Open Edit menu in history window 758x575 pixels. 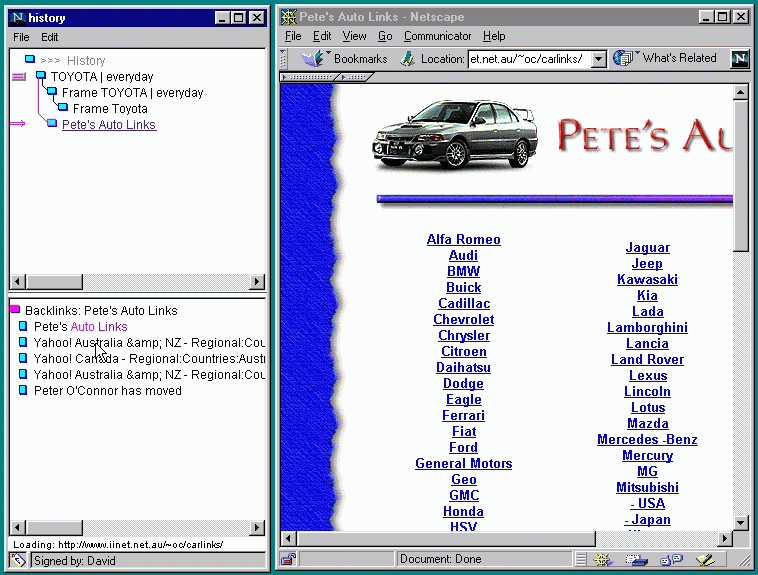click(49, 37)
